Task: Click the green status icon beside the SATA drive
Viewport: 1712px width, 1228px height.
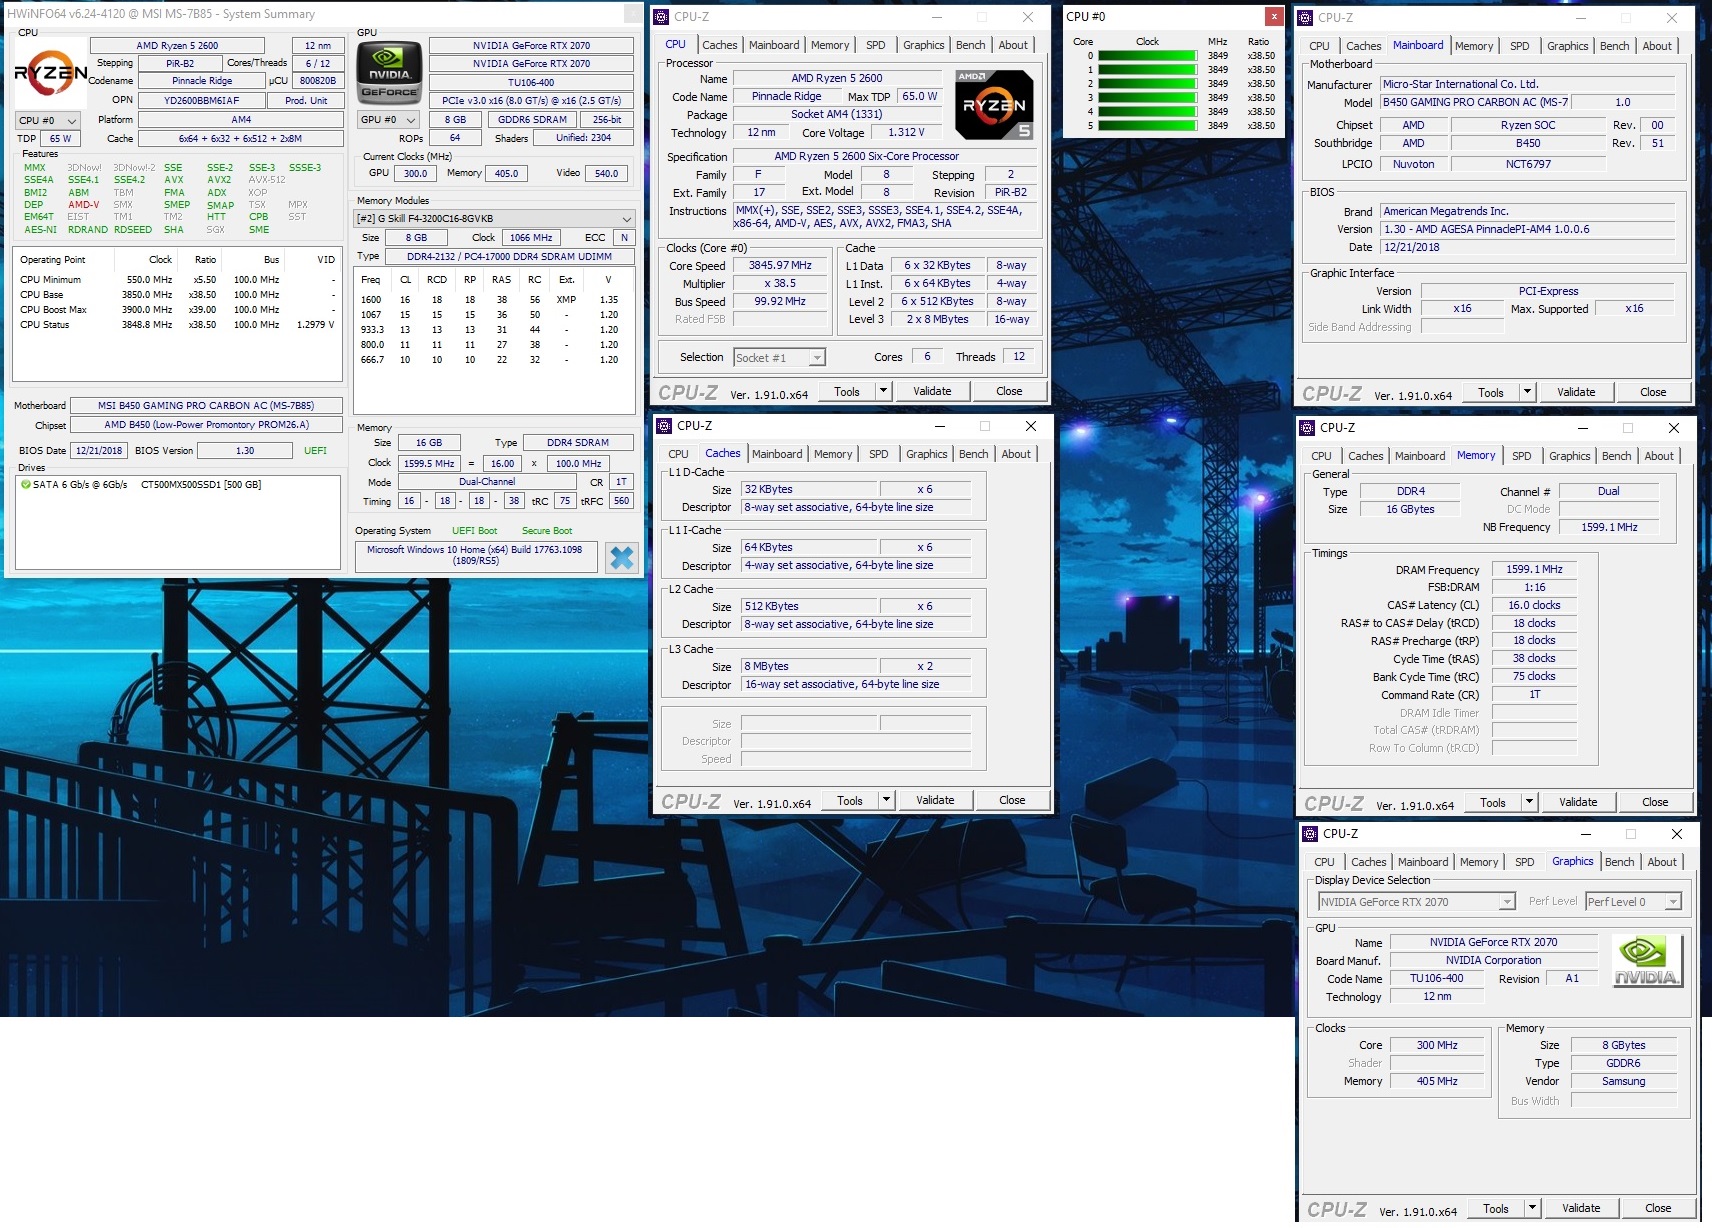Action: [x=25, y=485]
